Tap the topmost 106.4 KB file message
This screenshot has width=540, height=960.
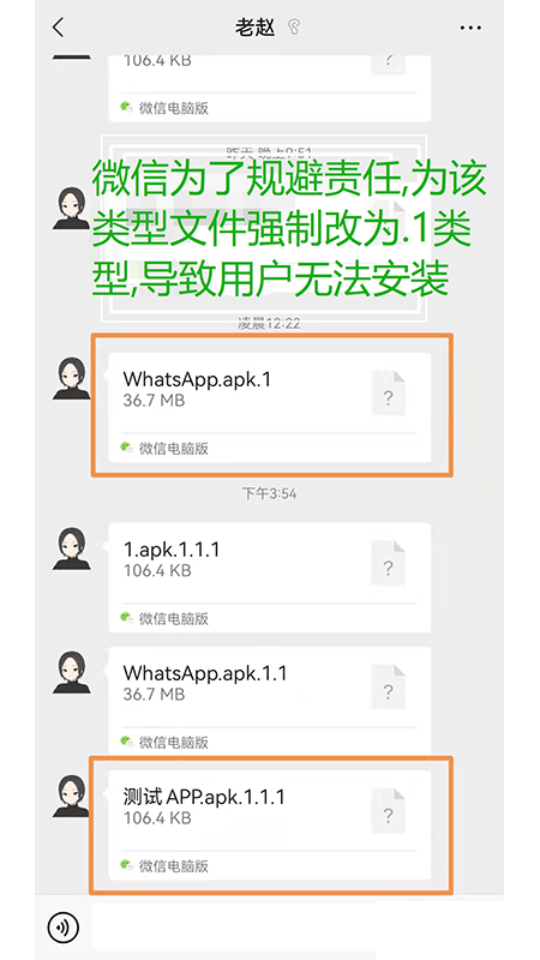coord(270,88)
